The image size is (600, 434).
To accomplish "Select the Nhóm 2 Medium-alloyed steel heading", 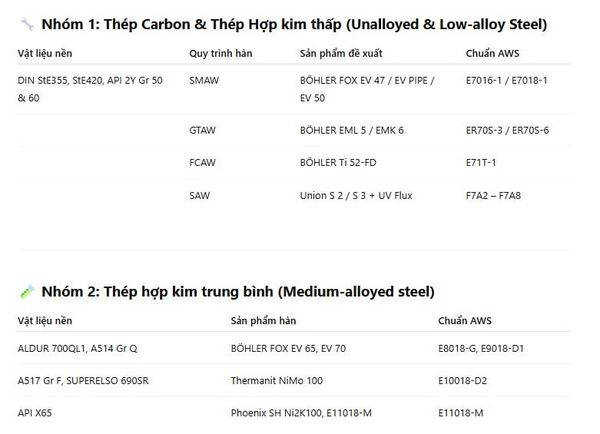I will coord(238,292).
